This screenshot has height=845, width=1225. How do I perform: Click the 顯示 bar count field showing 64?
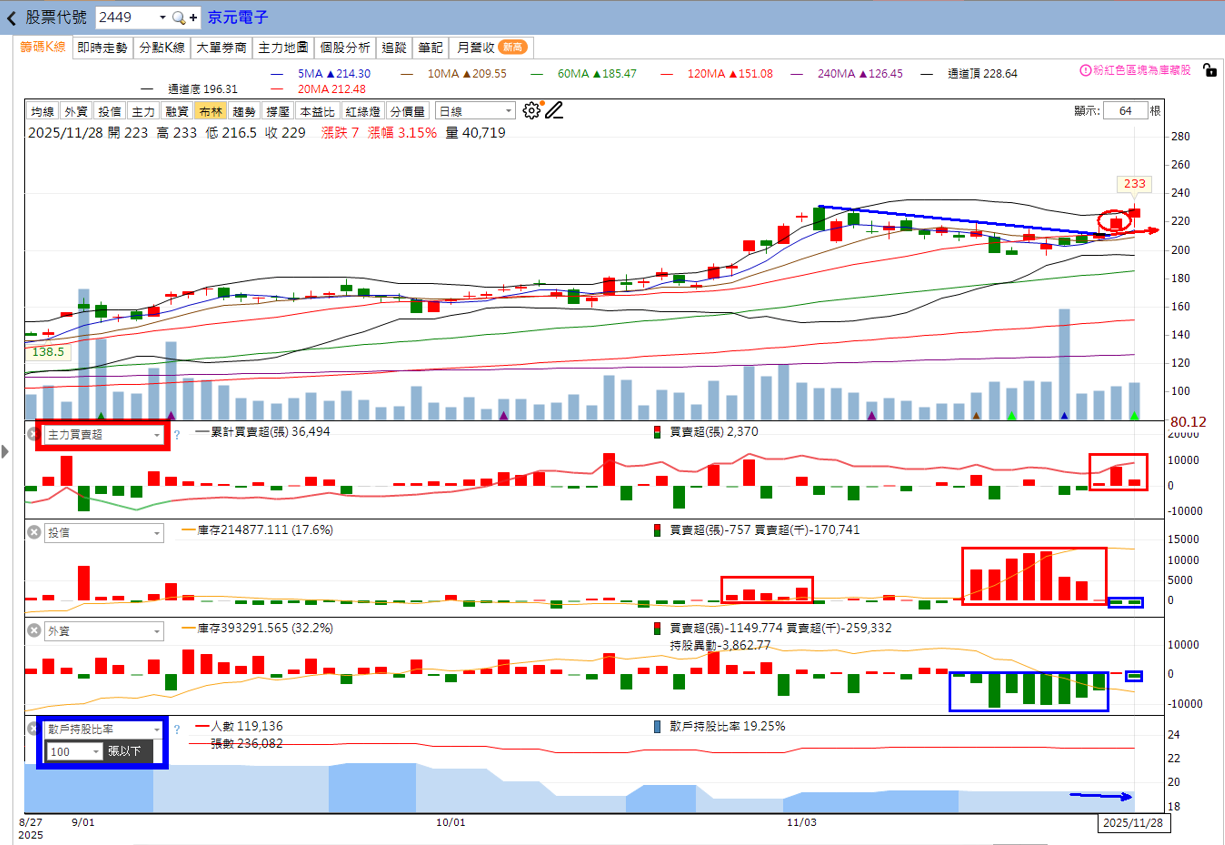click(1126, 111)
